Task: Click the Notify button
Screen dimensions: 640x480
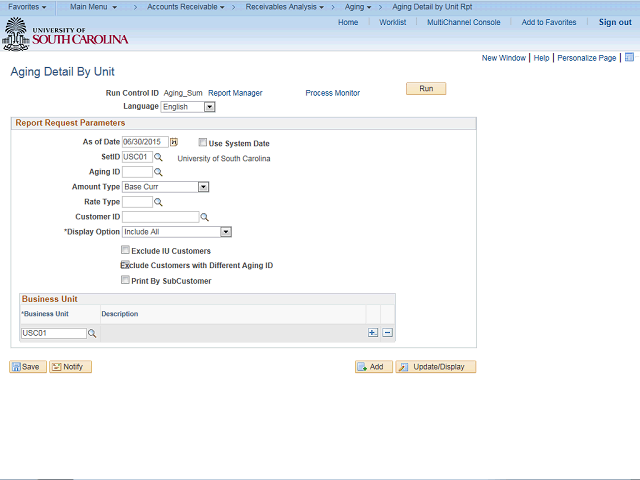Action: 70,367
